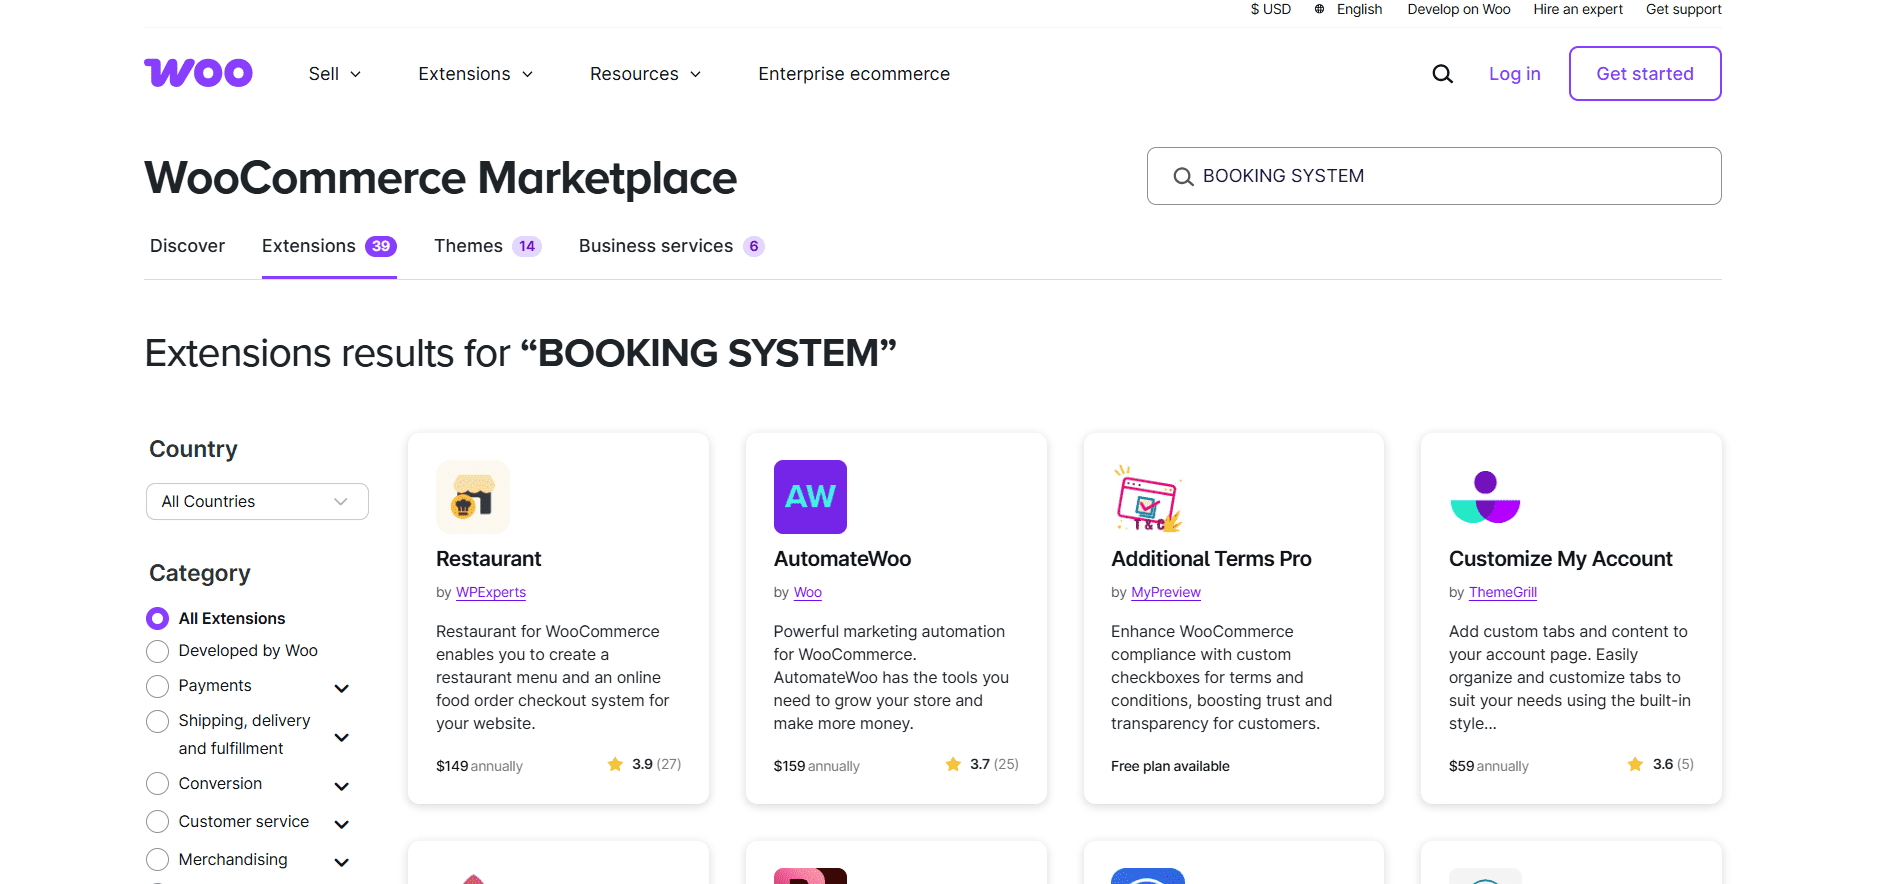Image resolution: width=1883 pixels, height=884 pixels.
Task: Open the MyPreview vendor link
Action: point(1166,593)
